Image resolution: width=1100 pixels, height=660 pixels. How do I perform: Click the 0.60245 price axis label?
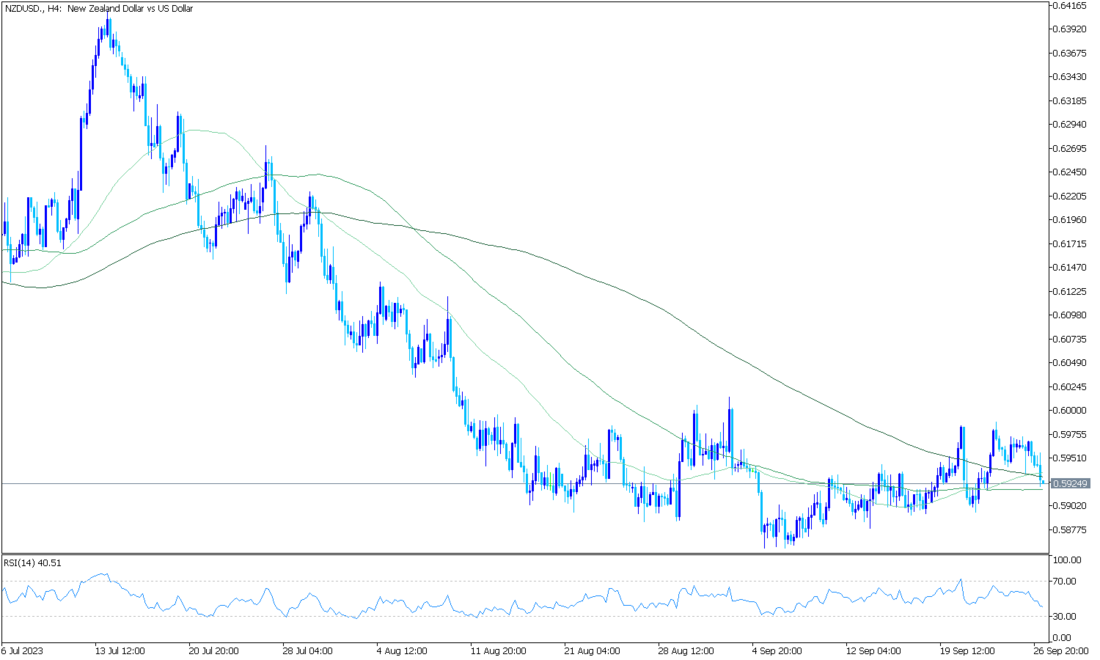pos(1071,387)
